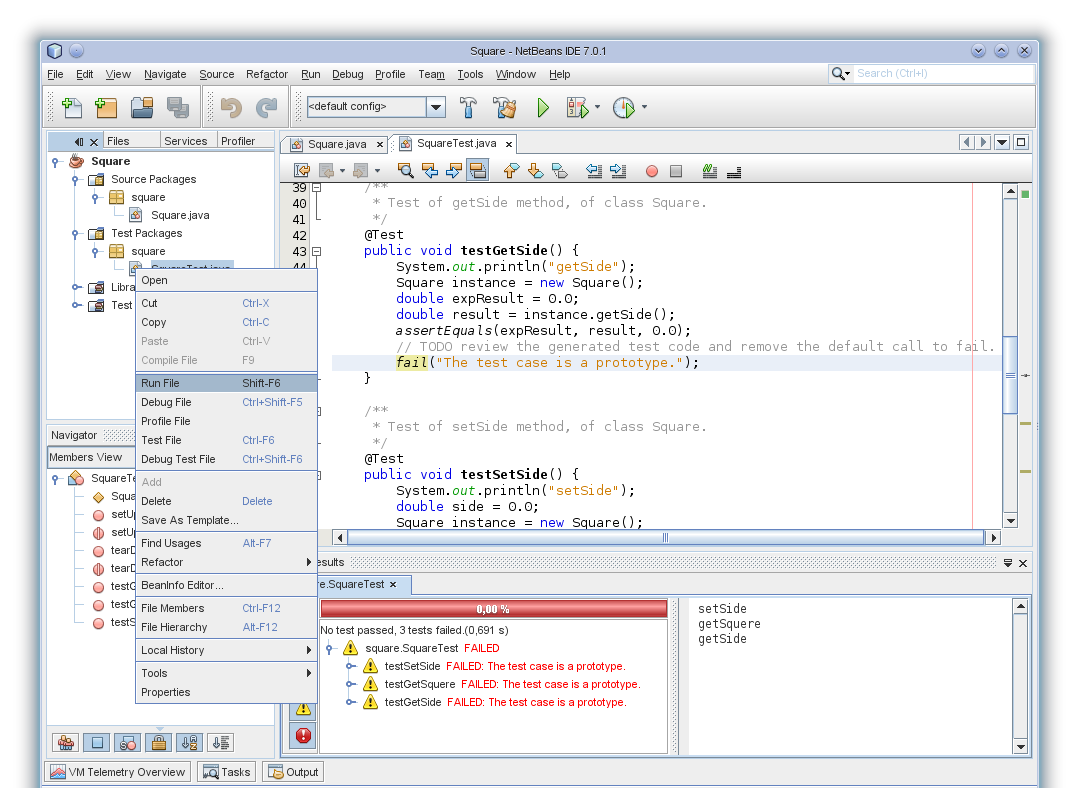Image resolution: width=1079 pixels, height=788 pixels.
Task: Collapse the Source Packages tree node
Action: click(75, 180)
